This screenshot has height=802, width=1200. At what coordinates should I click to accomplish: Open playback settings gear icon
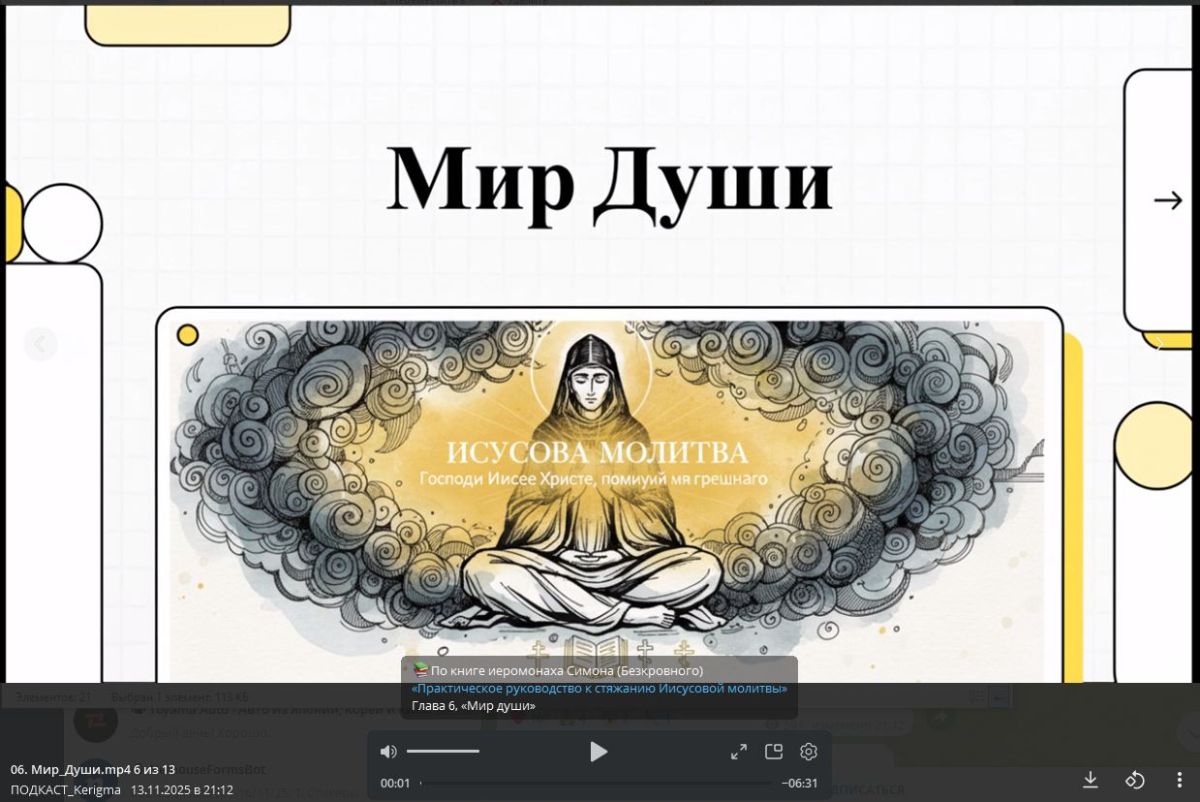[x=809, y=752]
